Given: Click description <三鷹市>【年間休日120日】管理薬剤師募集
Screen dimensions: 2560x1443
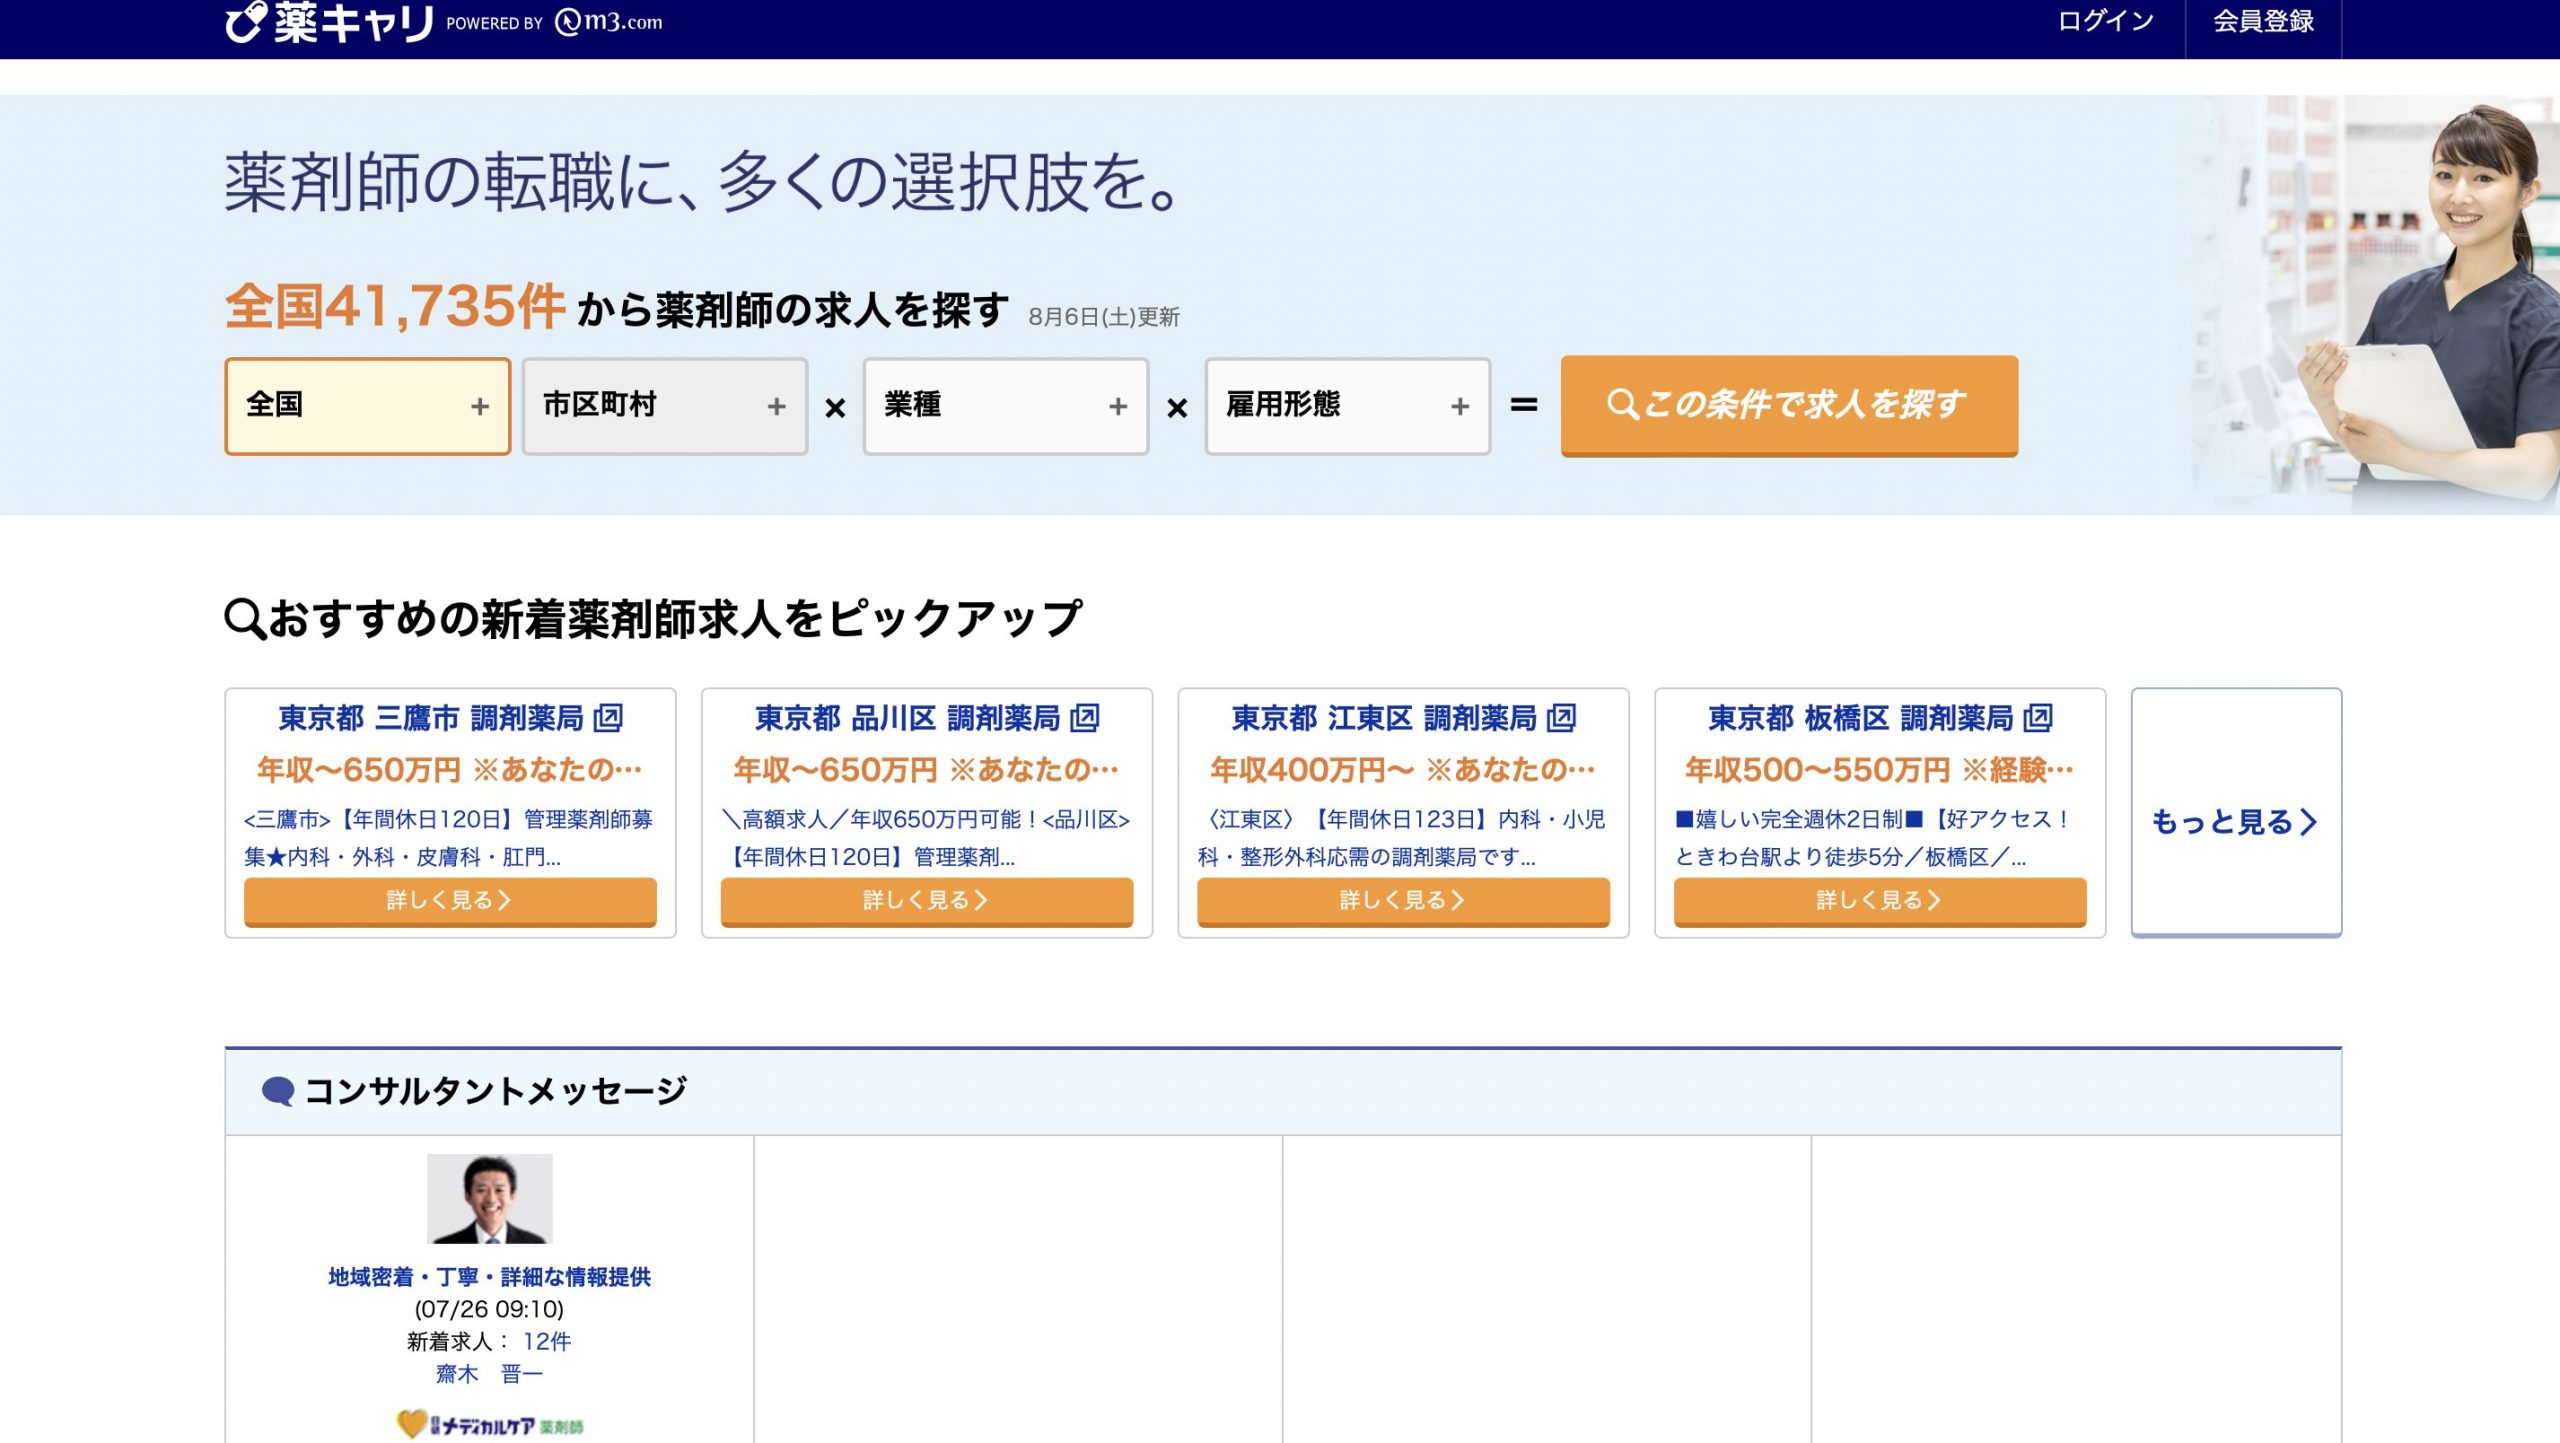Looking at the screenshot, I should (448, 838).
